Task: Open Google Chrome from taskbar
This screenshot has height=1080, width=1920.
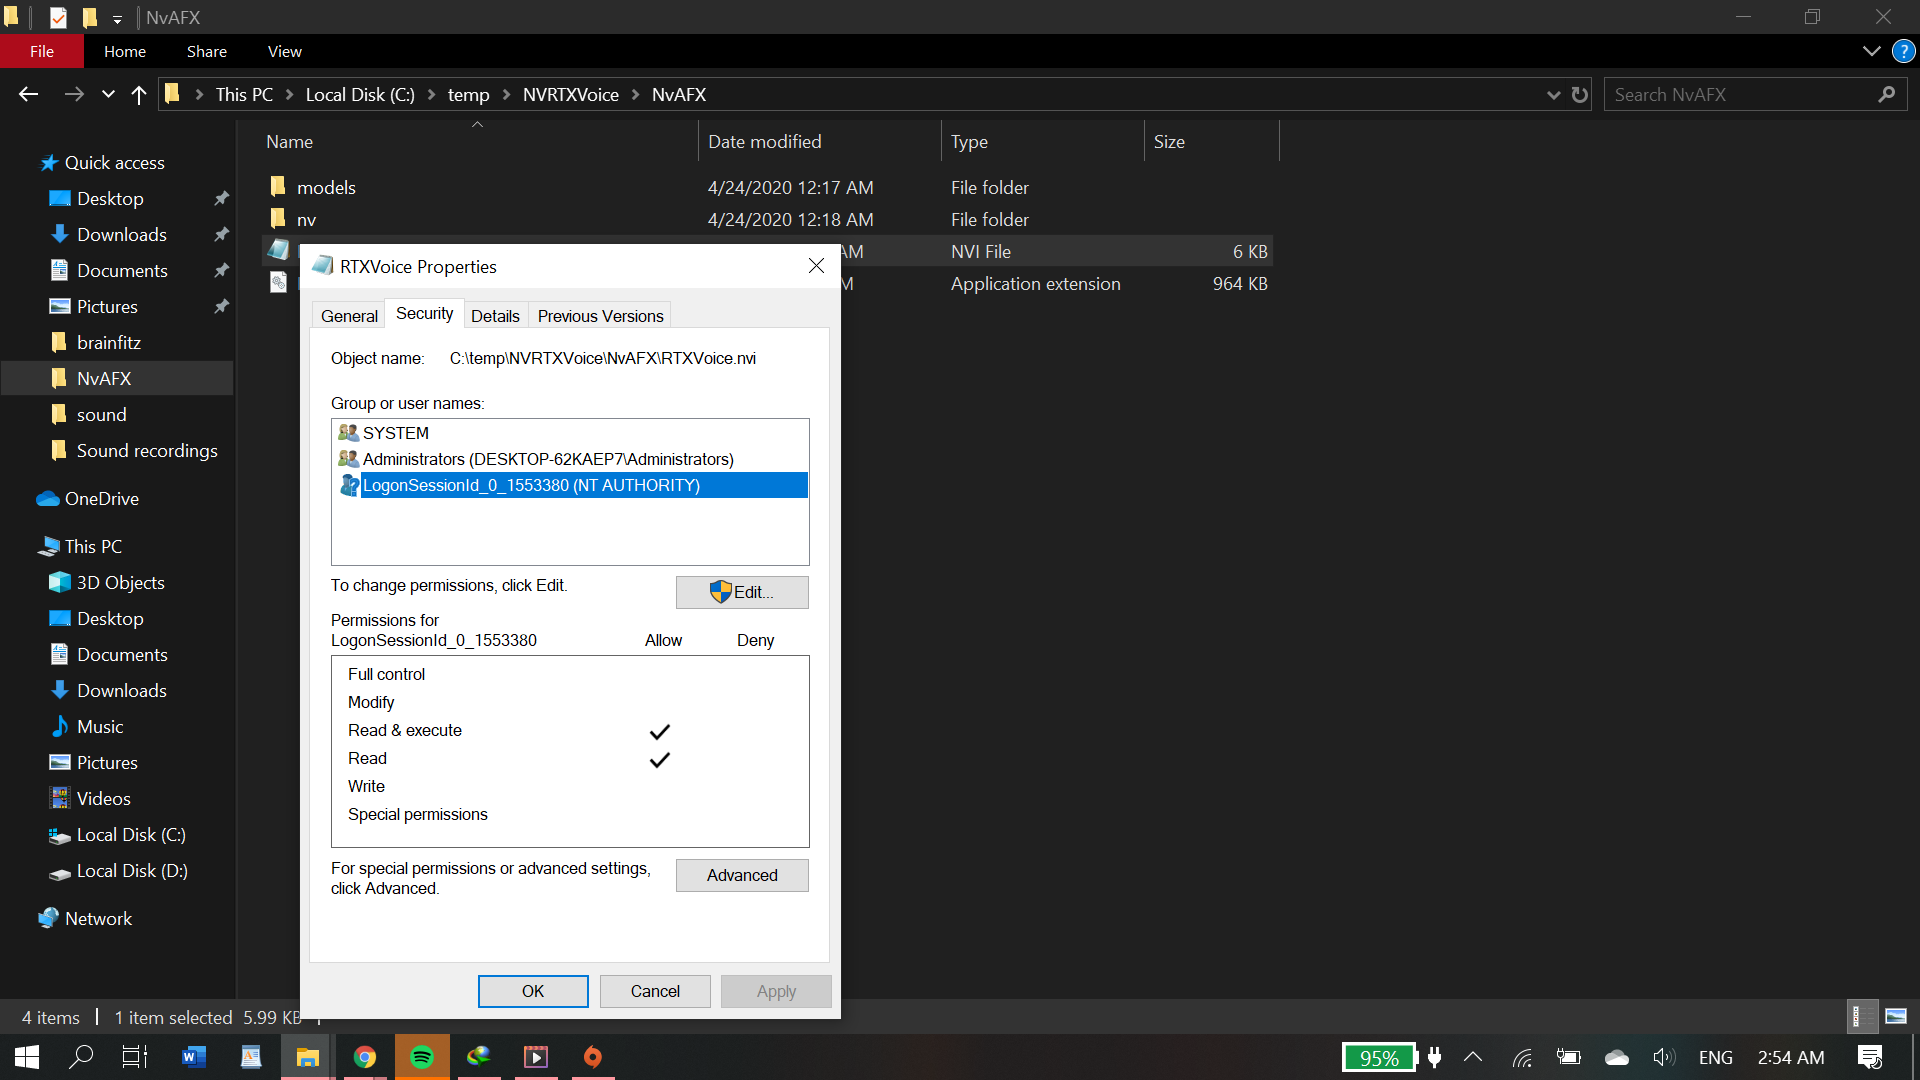Action: pos(365,1057)
